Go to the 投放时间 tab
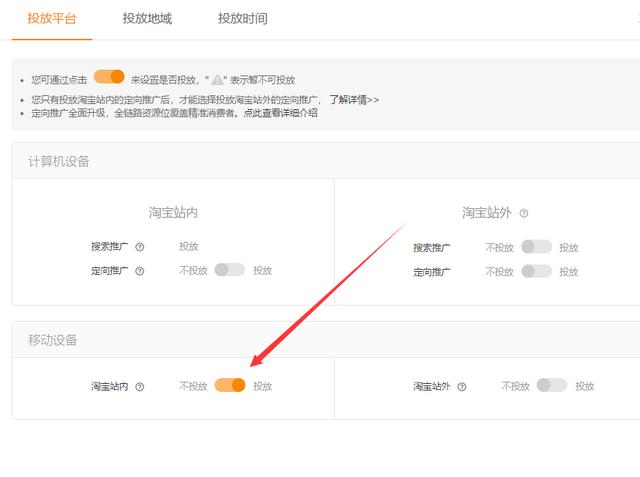The height and width of the screenshot is (477, 640). pos(242,19)
